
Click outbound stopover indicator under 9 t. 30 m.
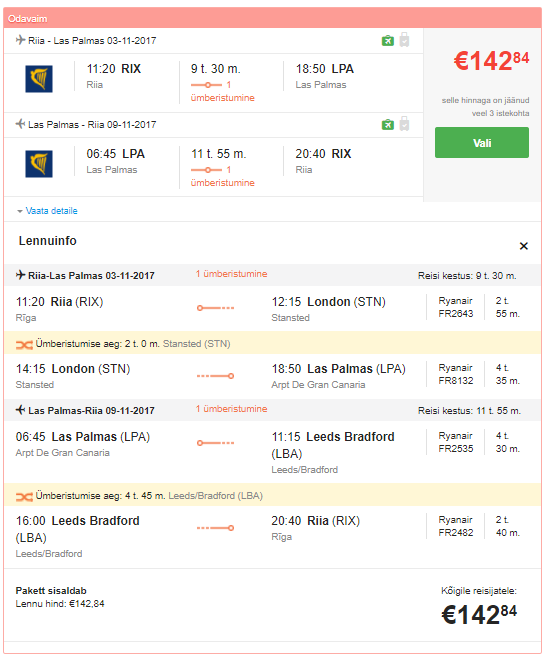tap(223, 91)
